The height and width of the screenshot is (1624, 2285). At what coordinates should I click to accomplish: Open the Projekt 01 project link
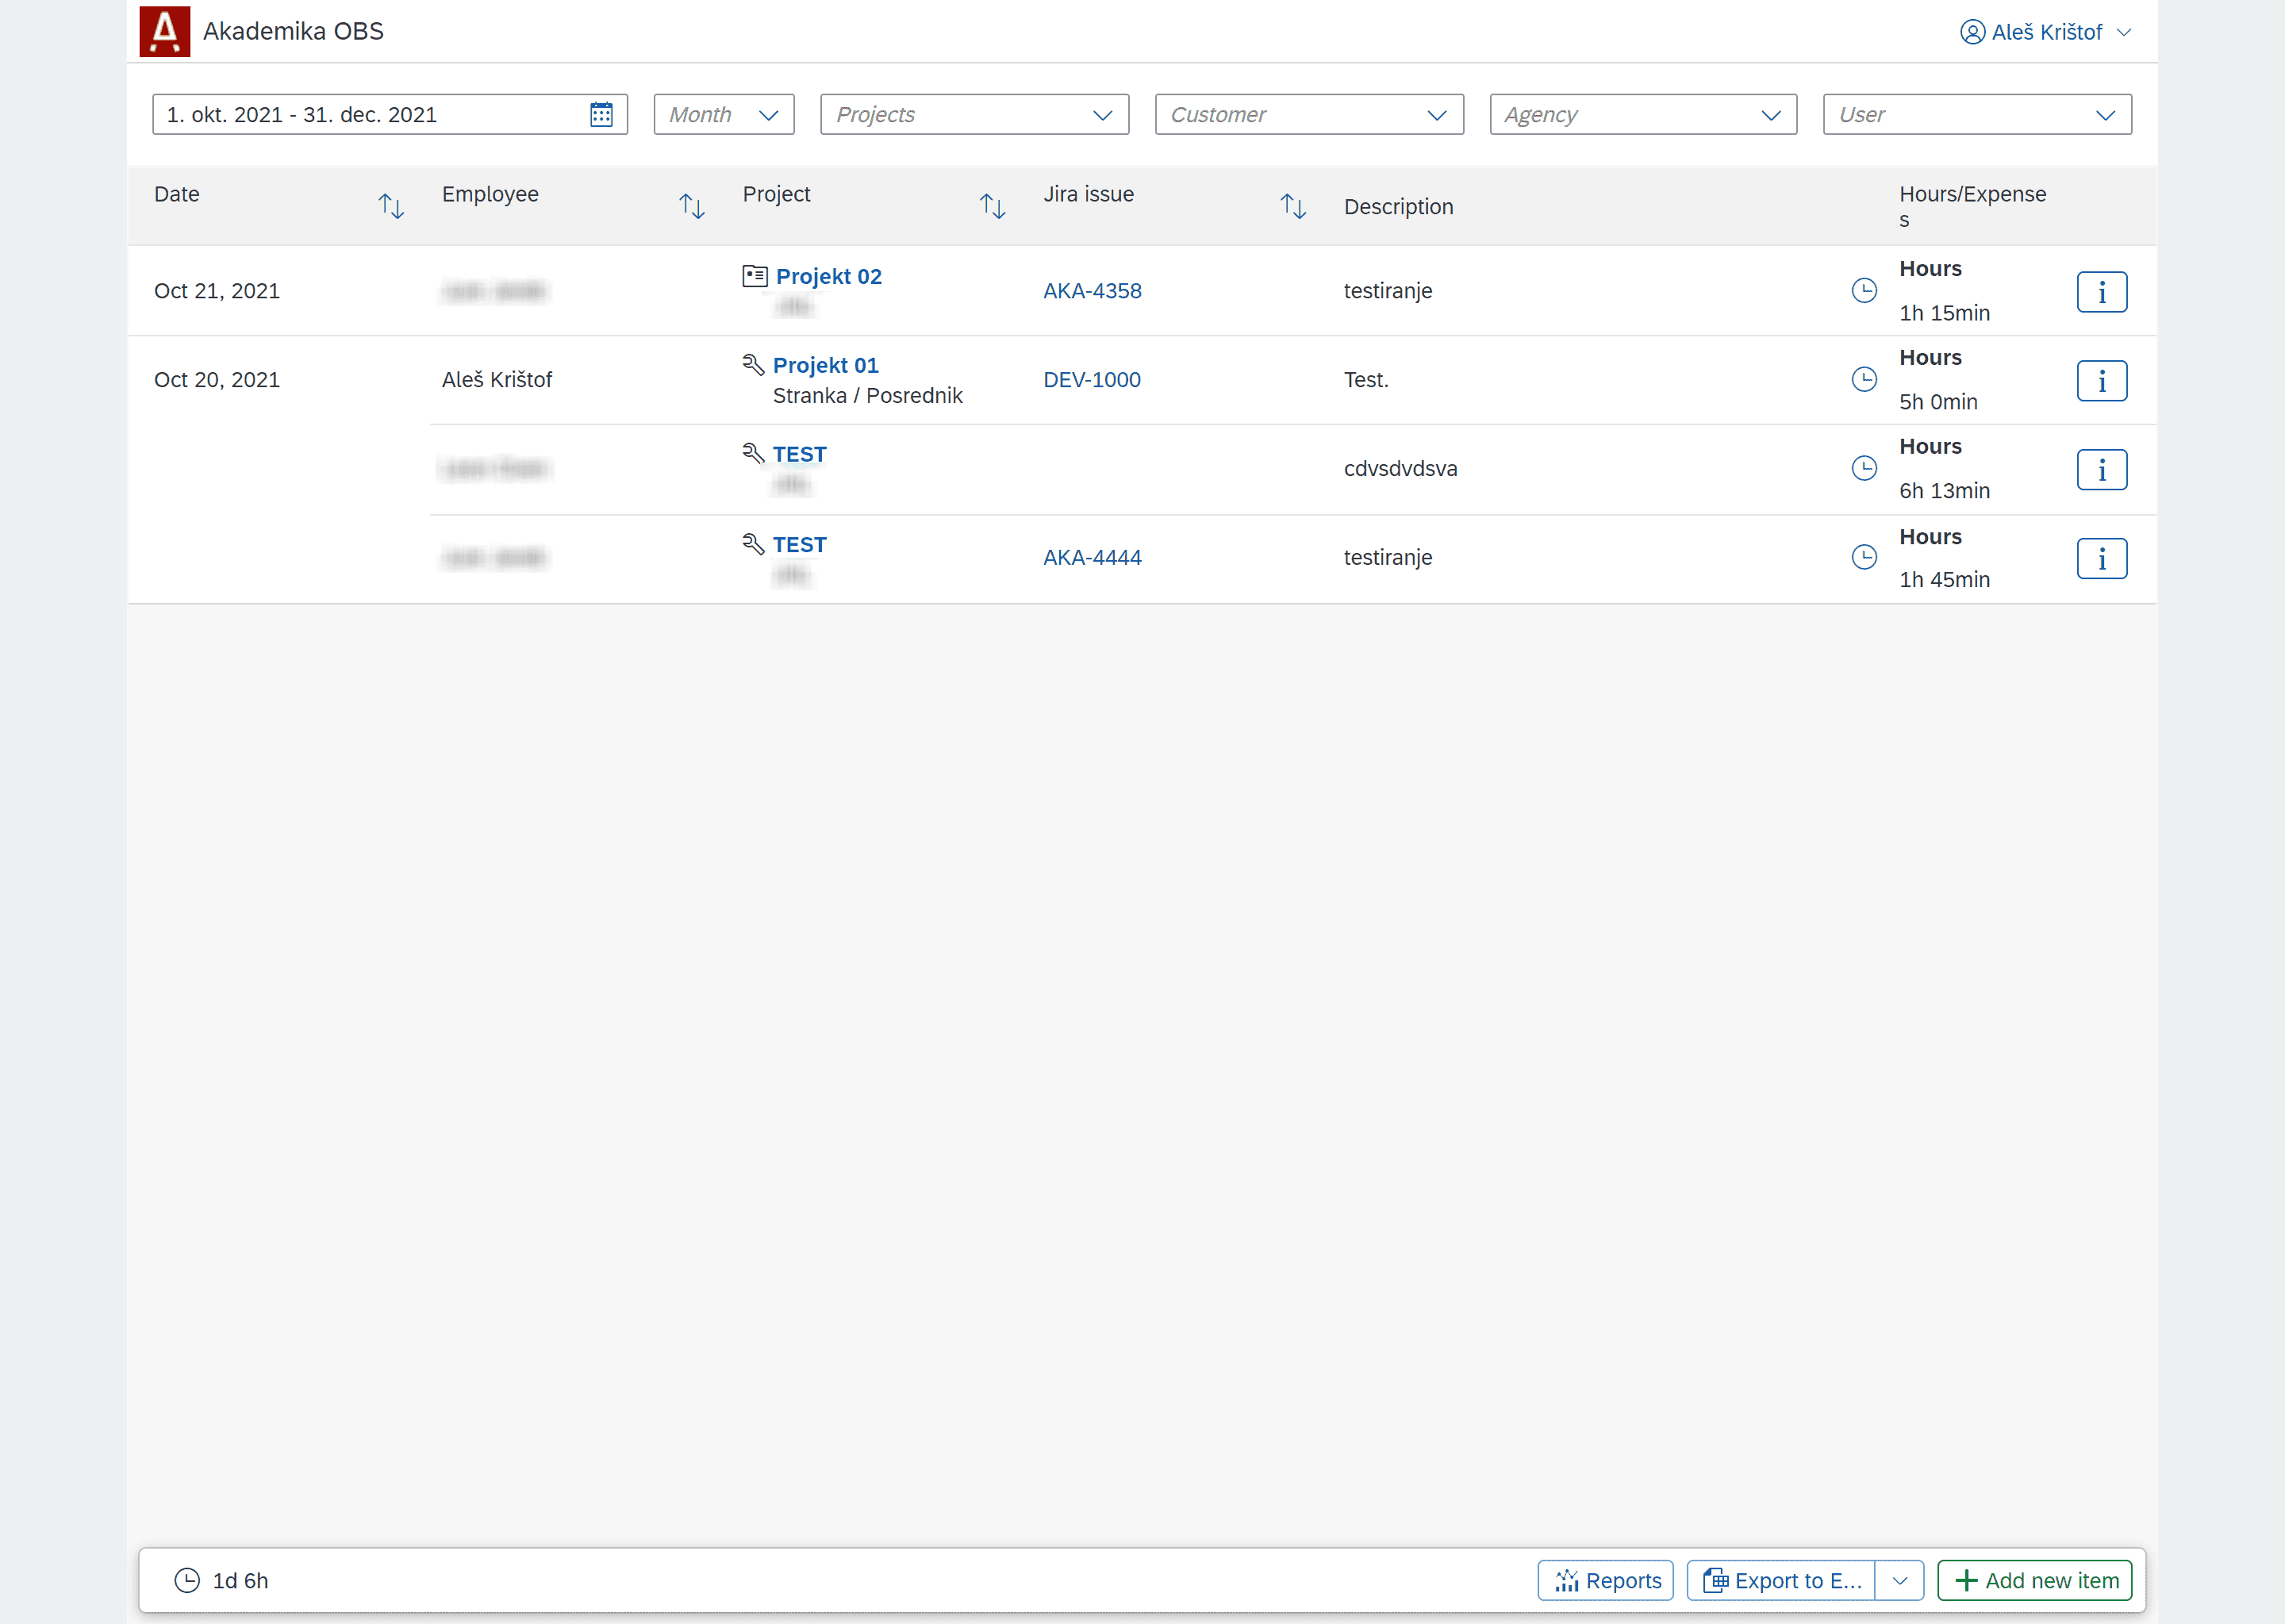click(825, 365)
